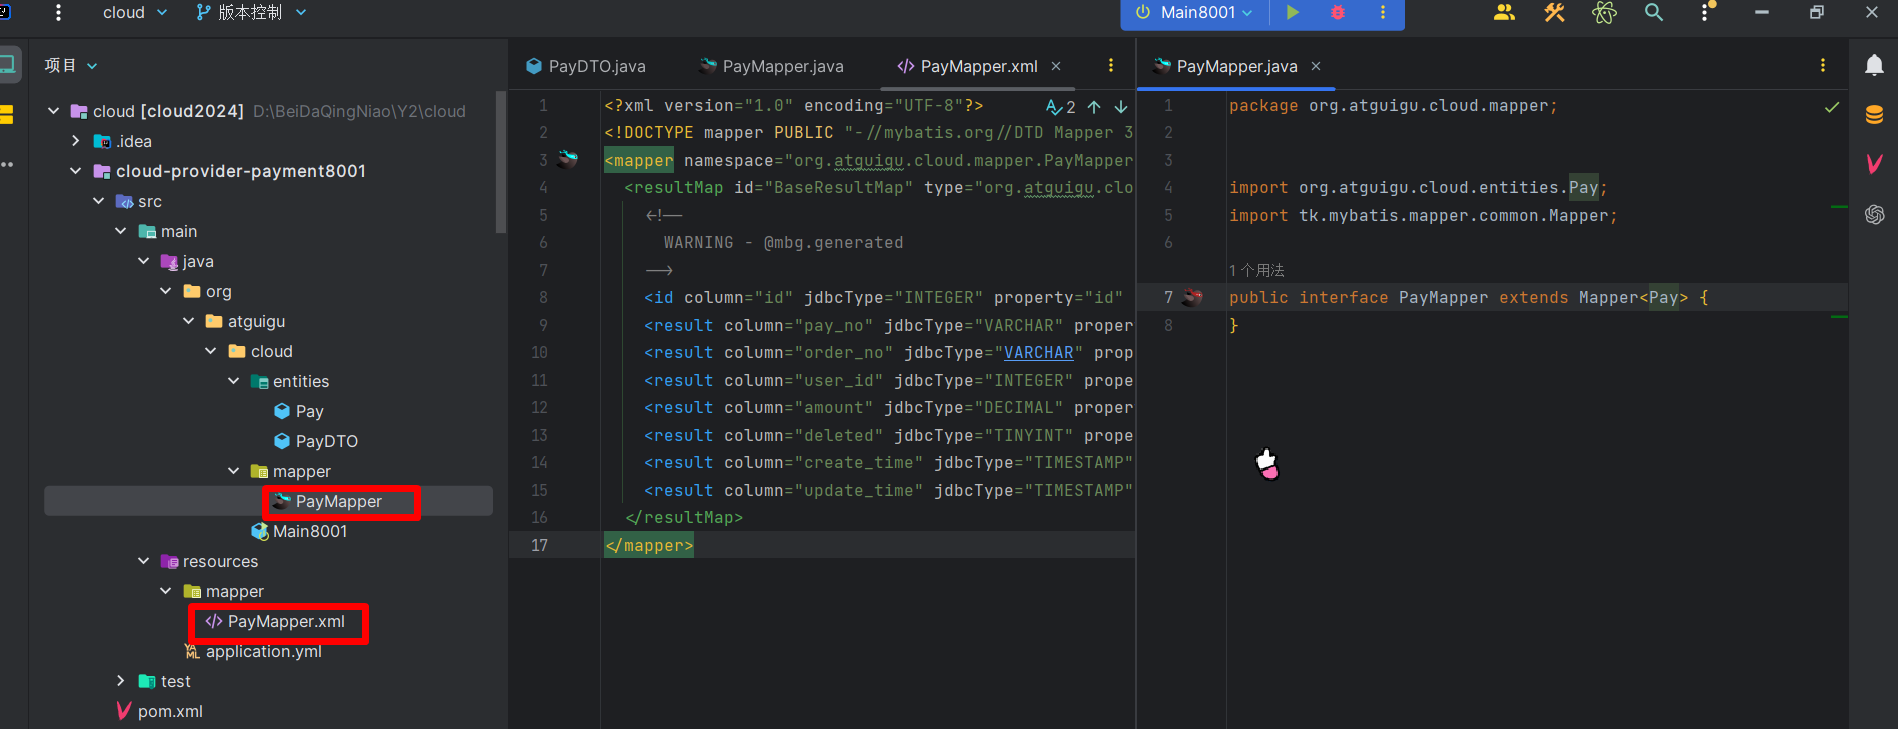Collapse the resources folder
Image resolution: width=1898 pixels, height=729 pixels.
(144, 561)
